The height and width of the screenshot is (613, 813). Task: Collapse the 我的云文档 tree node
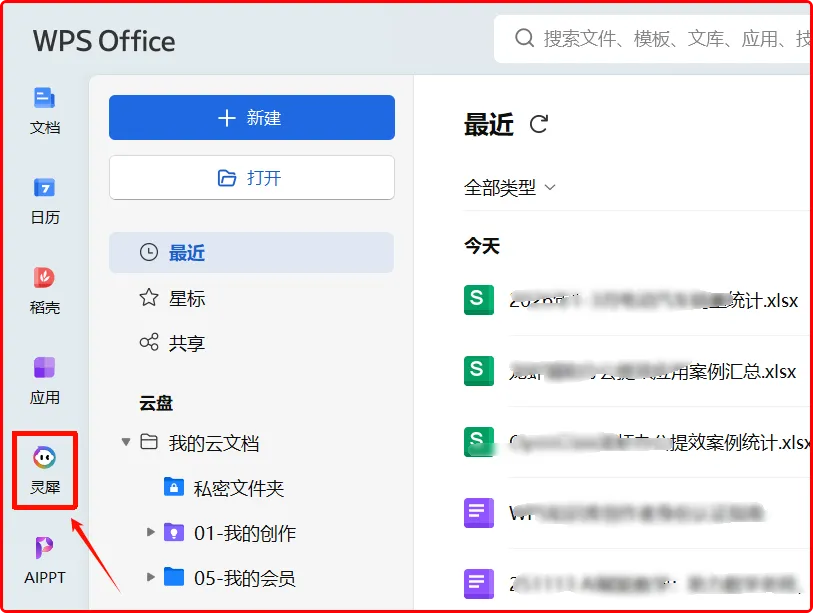pyautogui.click(x=126, y=442)
